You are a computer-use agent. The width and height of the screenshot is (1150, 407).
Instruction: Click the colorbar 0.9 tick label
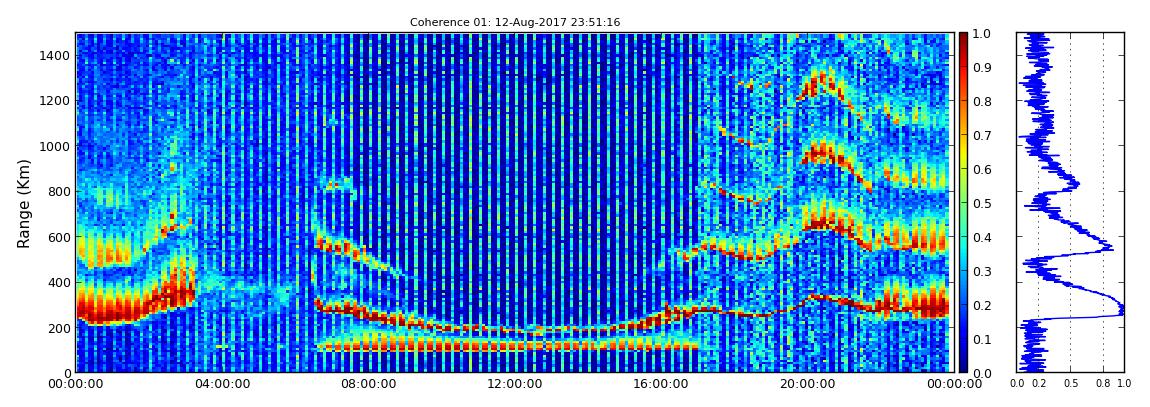982,68
